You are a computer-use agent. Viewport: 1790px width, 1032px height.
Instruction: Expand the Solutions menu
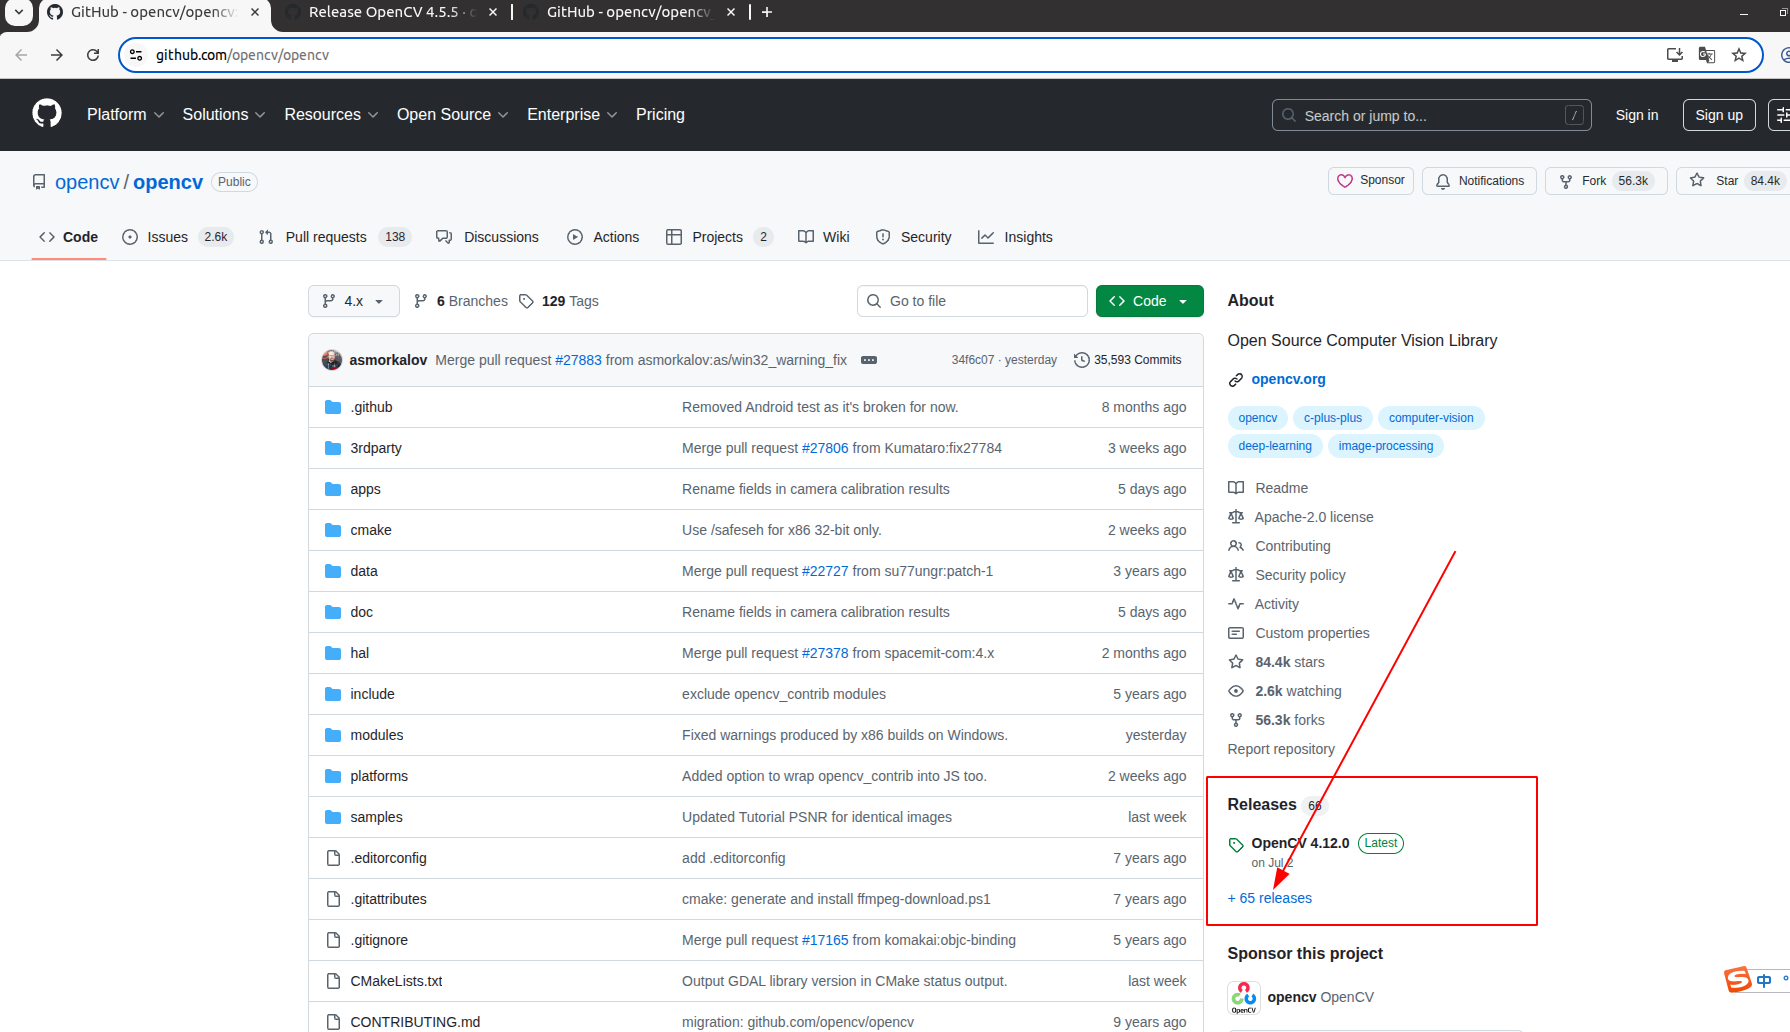click(224, 115)
